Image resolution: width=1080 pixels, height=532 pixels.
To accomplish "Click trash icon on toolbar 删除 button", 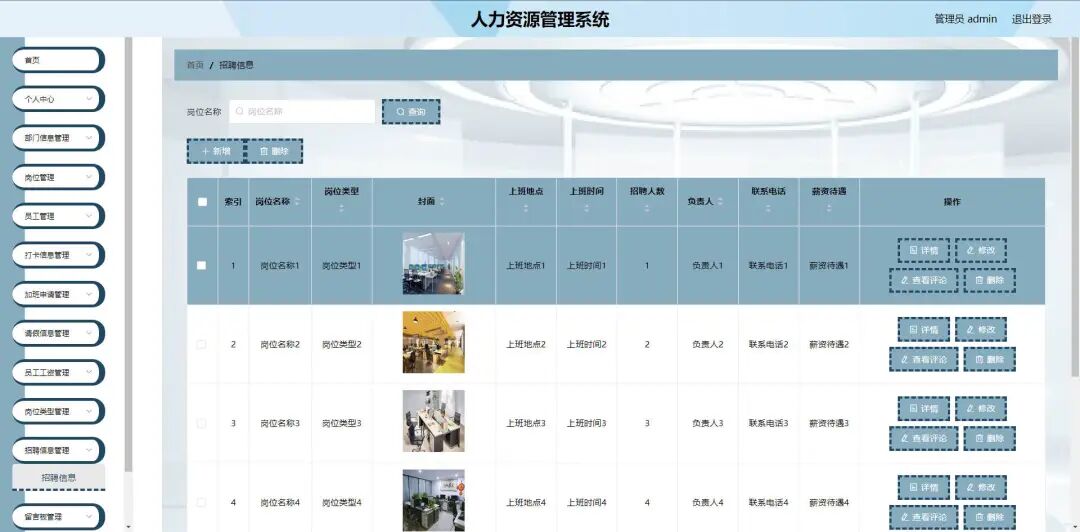I will tap(264, 151).
